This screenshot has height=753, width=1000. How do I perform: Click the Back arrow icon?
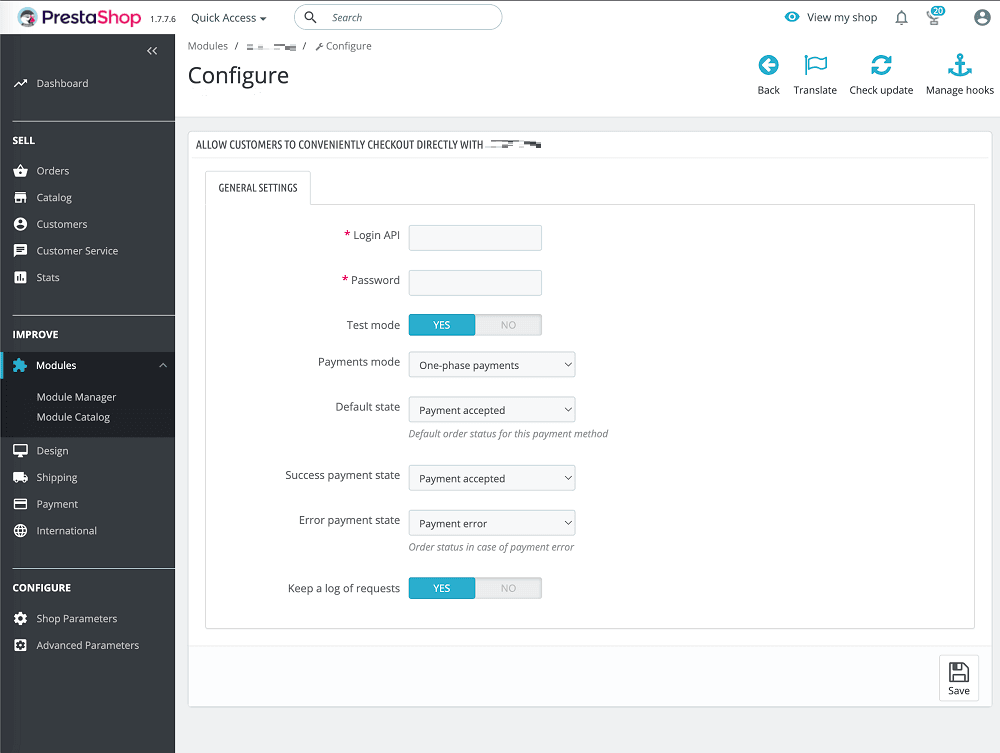pos(768,65)
